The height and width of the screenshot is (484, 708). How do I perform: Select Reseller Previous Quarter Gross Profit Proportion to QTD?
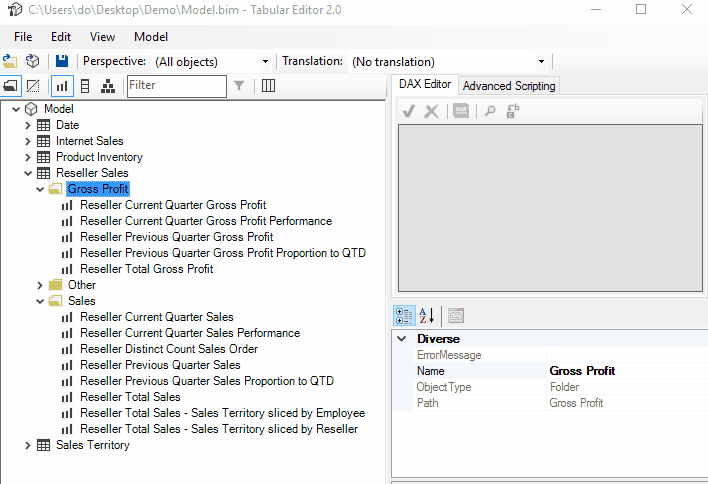coord(223,253)
